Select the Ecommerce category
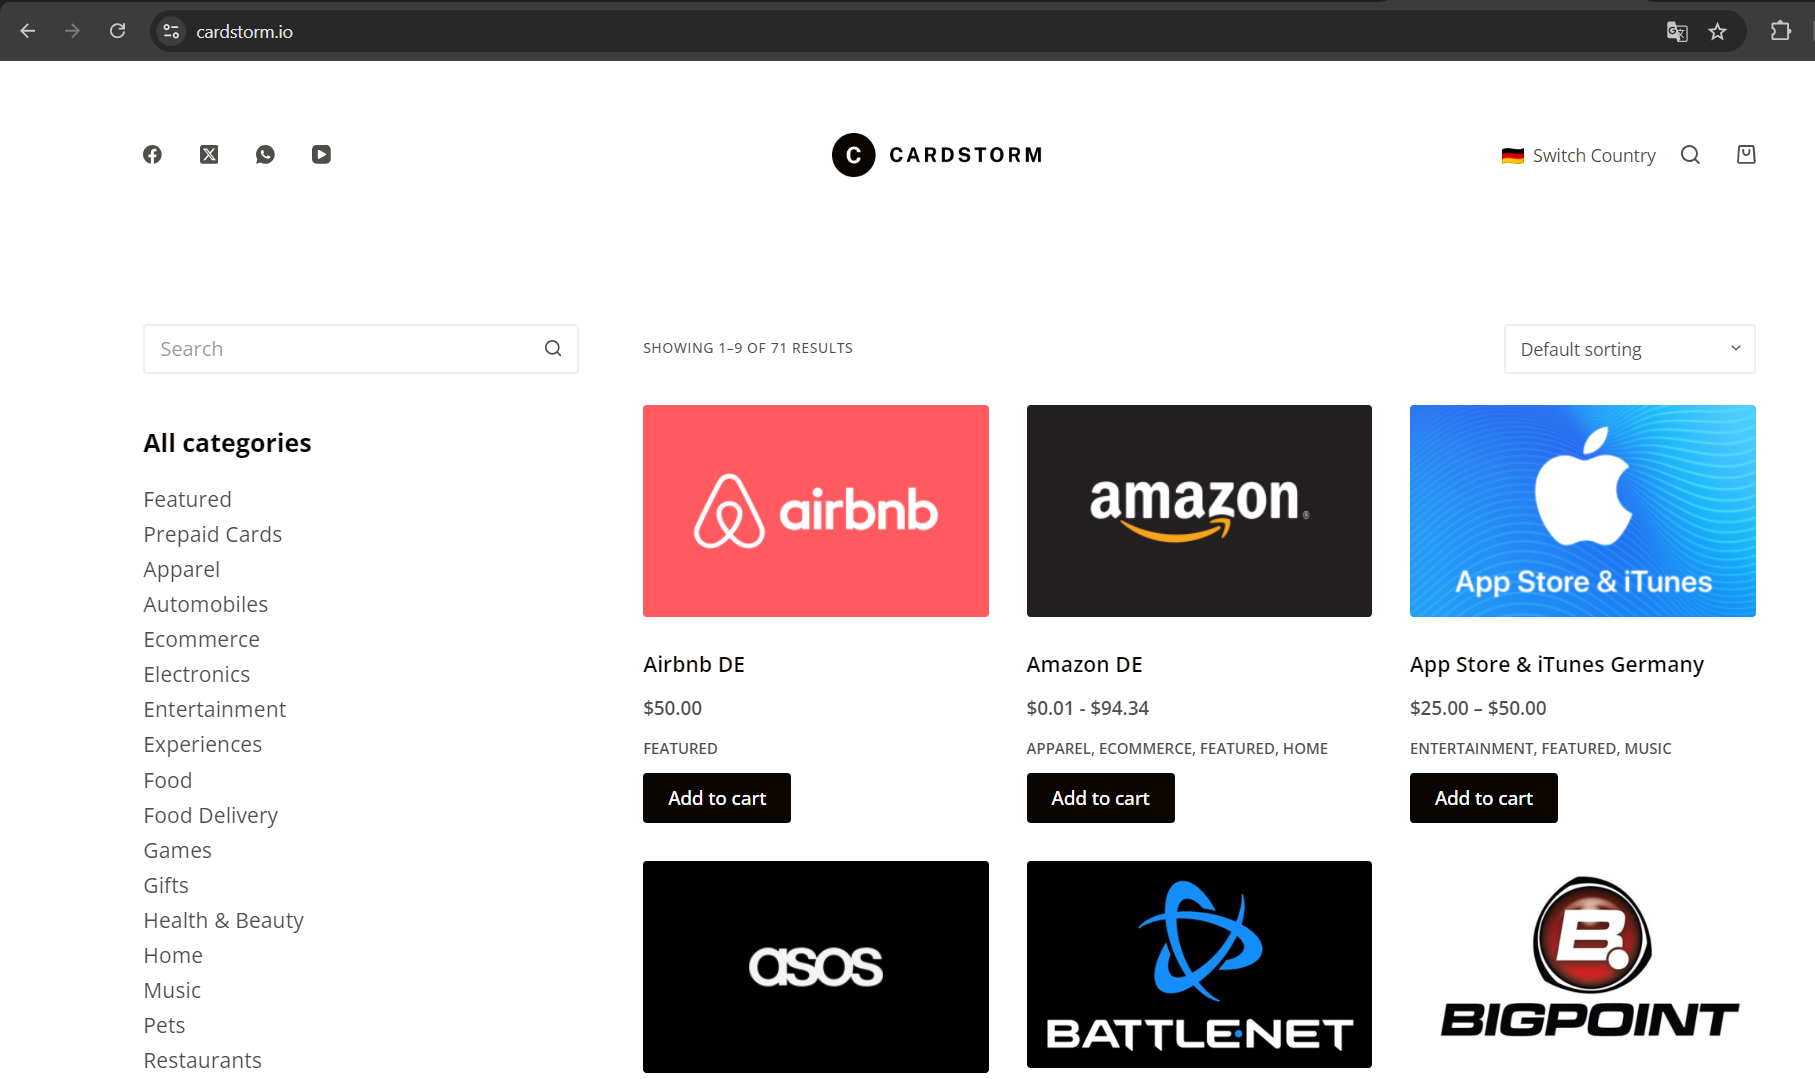Image resolution: width=1815 pixels, height=1079 pixels. tap(201, 639)
